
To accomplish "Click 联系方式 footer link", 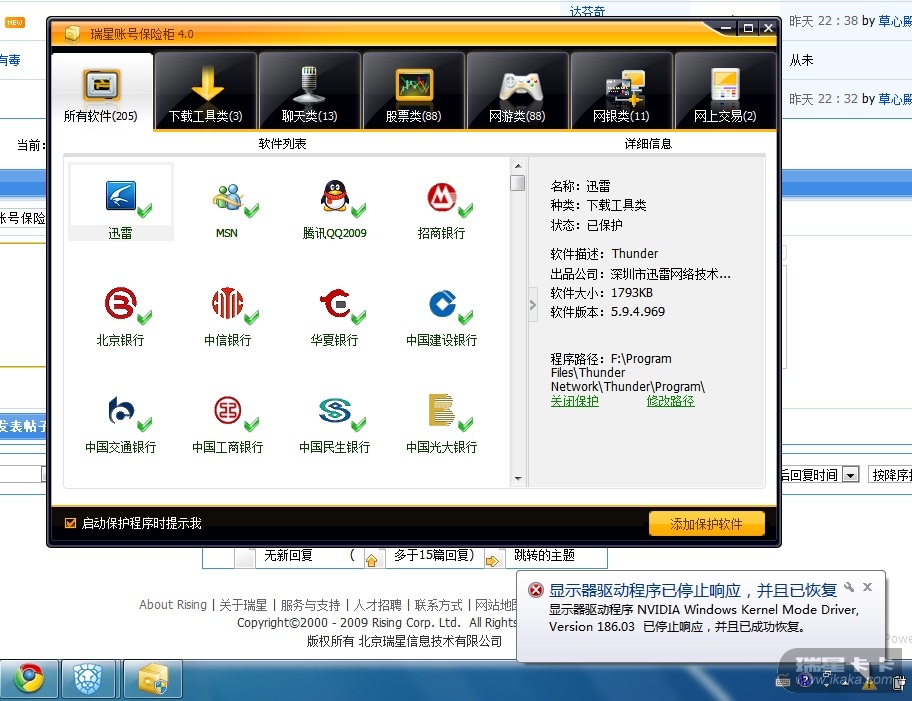I will (439, 605).
